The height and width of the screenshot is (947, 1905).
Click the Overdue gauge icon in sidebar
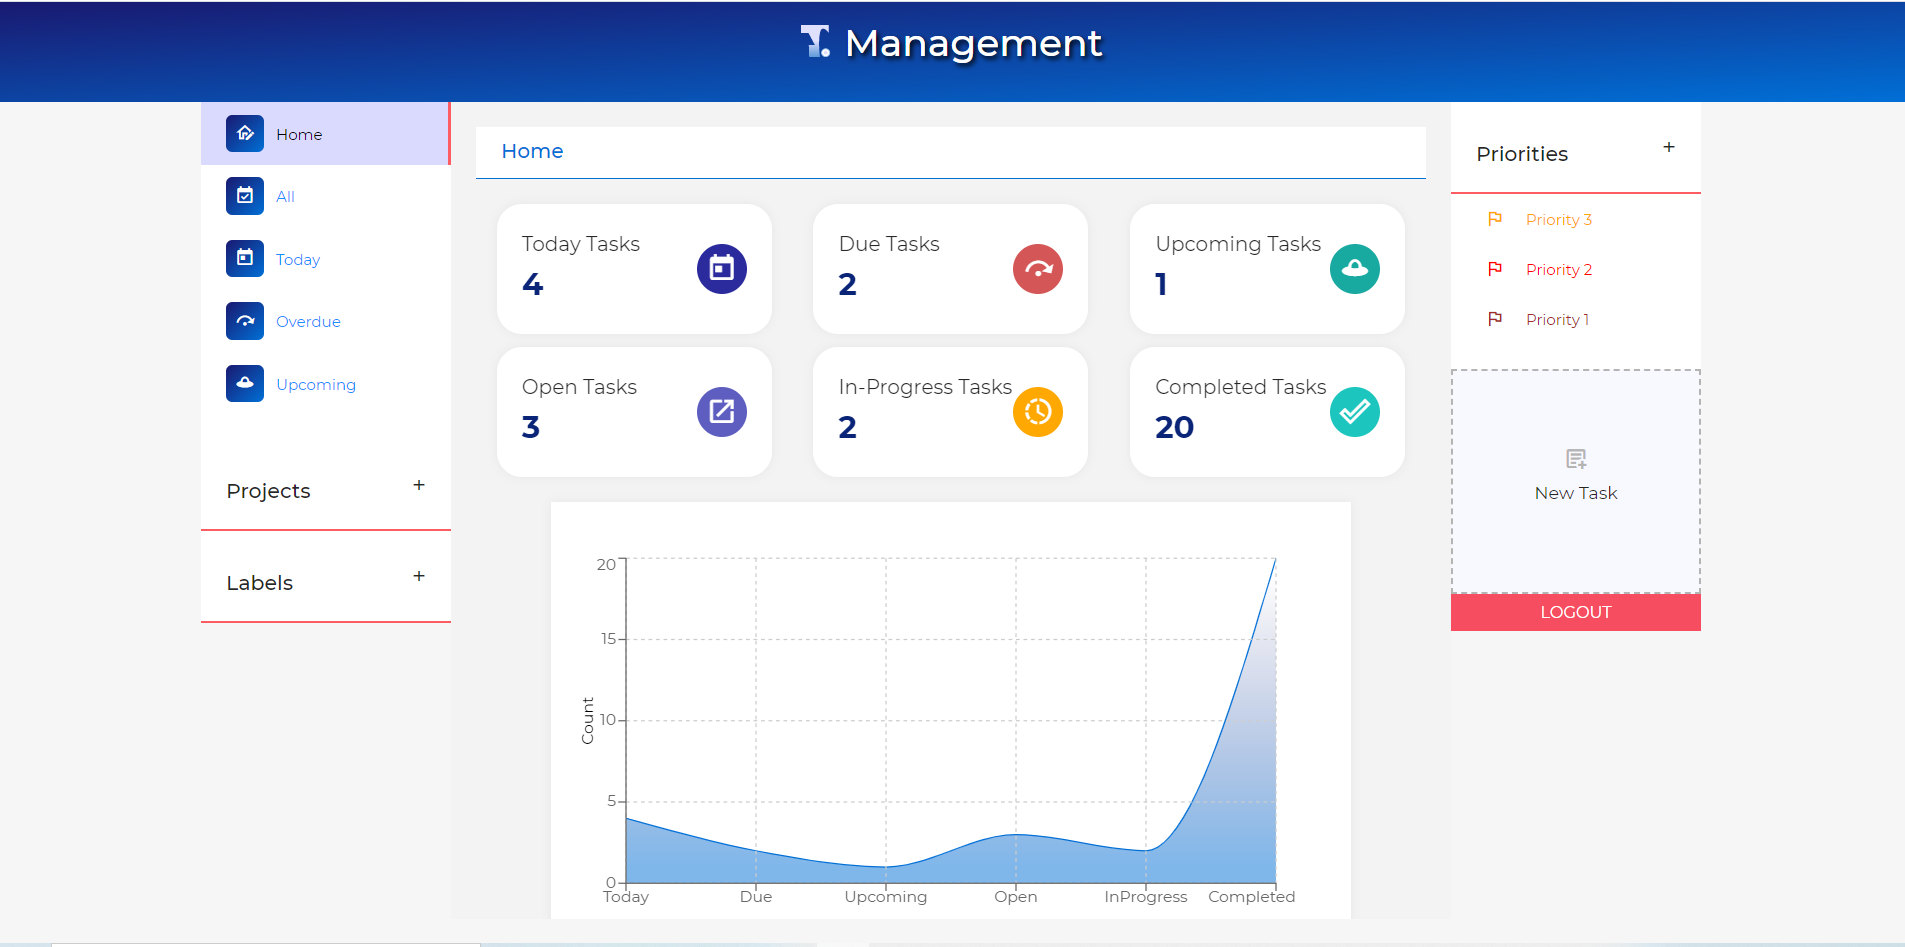click(245, 321)
